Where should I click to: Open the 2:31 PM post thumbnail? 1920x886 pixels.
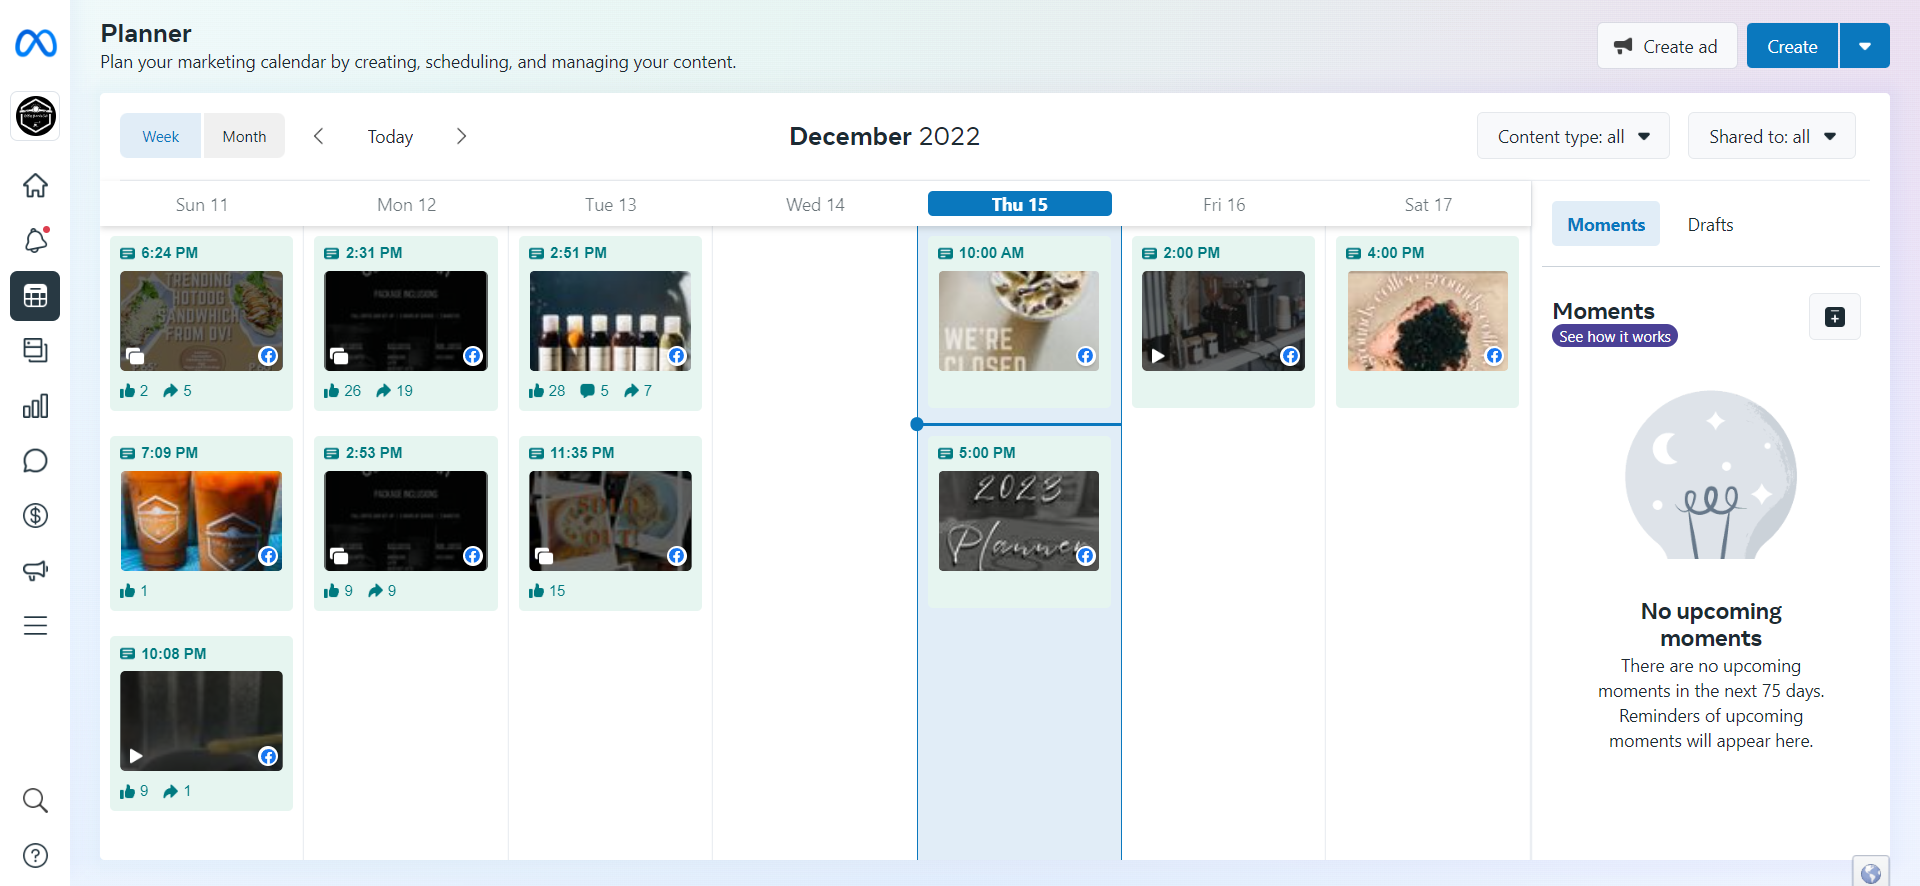406,321
